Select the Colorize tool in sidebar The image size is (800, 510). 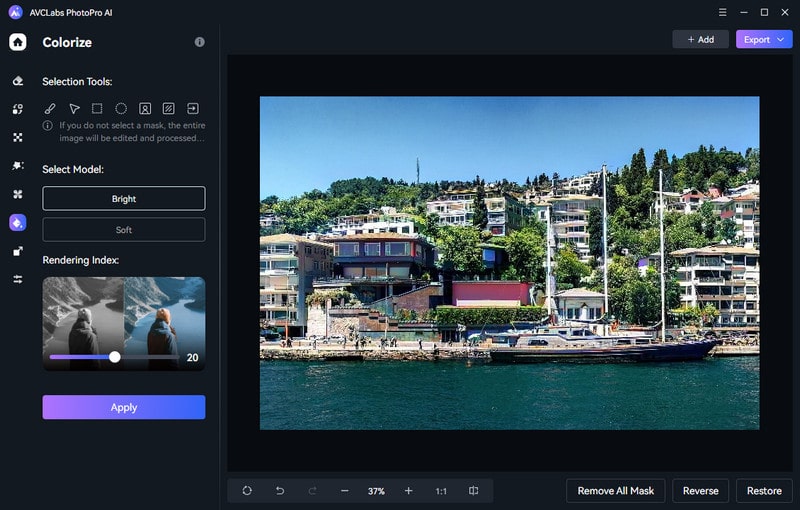coord(18,222)
